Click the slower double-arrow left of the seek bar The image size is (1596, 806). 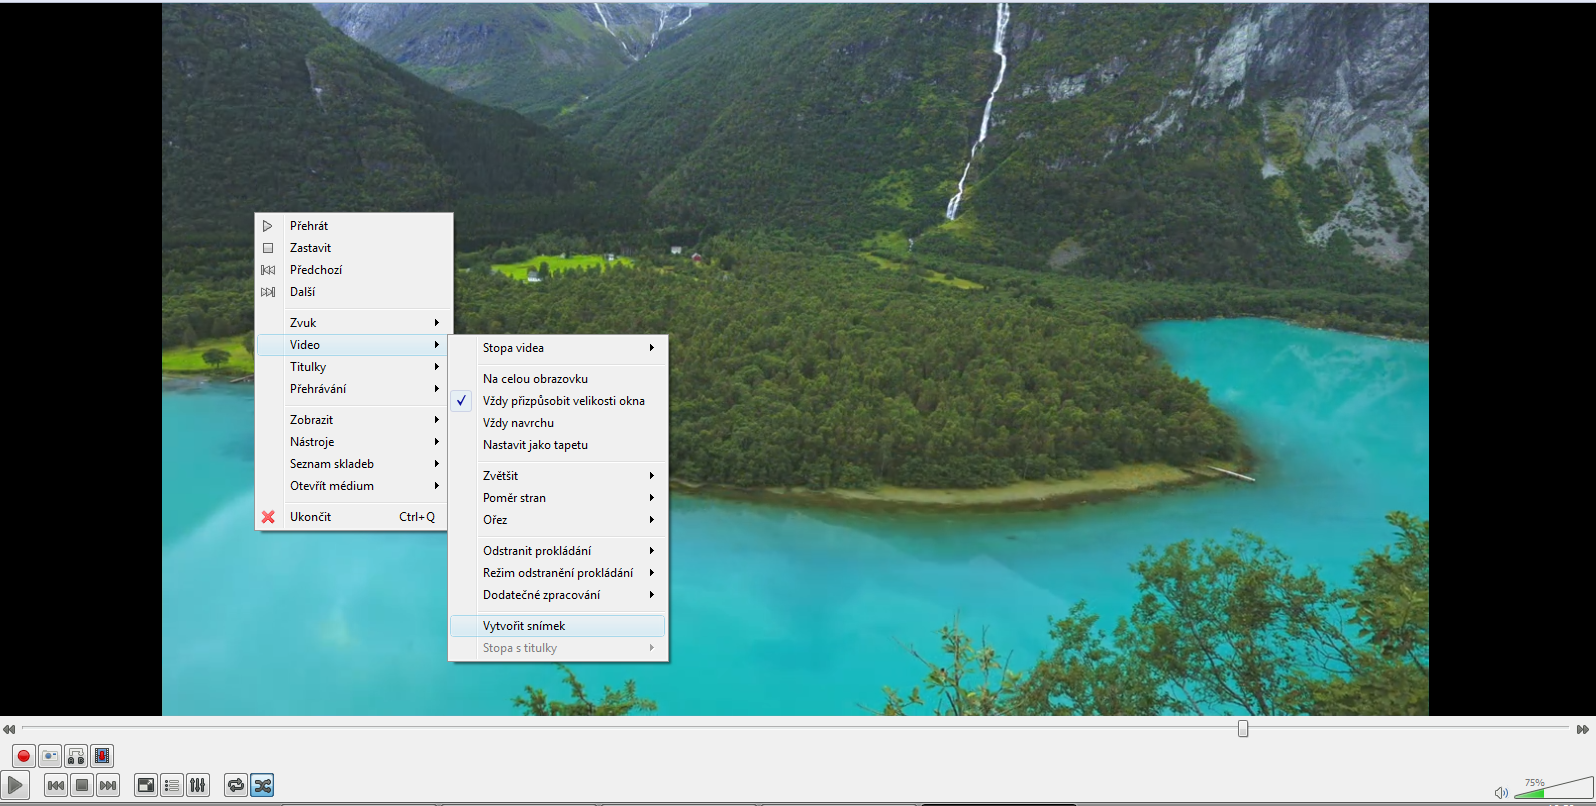click(x=9, y=729)
